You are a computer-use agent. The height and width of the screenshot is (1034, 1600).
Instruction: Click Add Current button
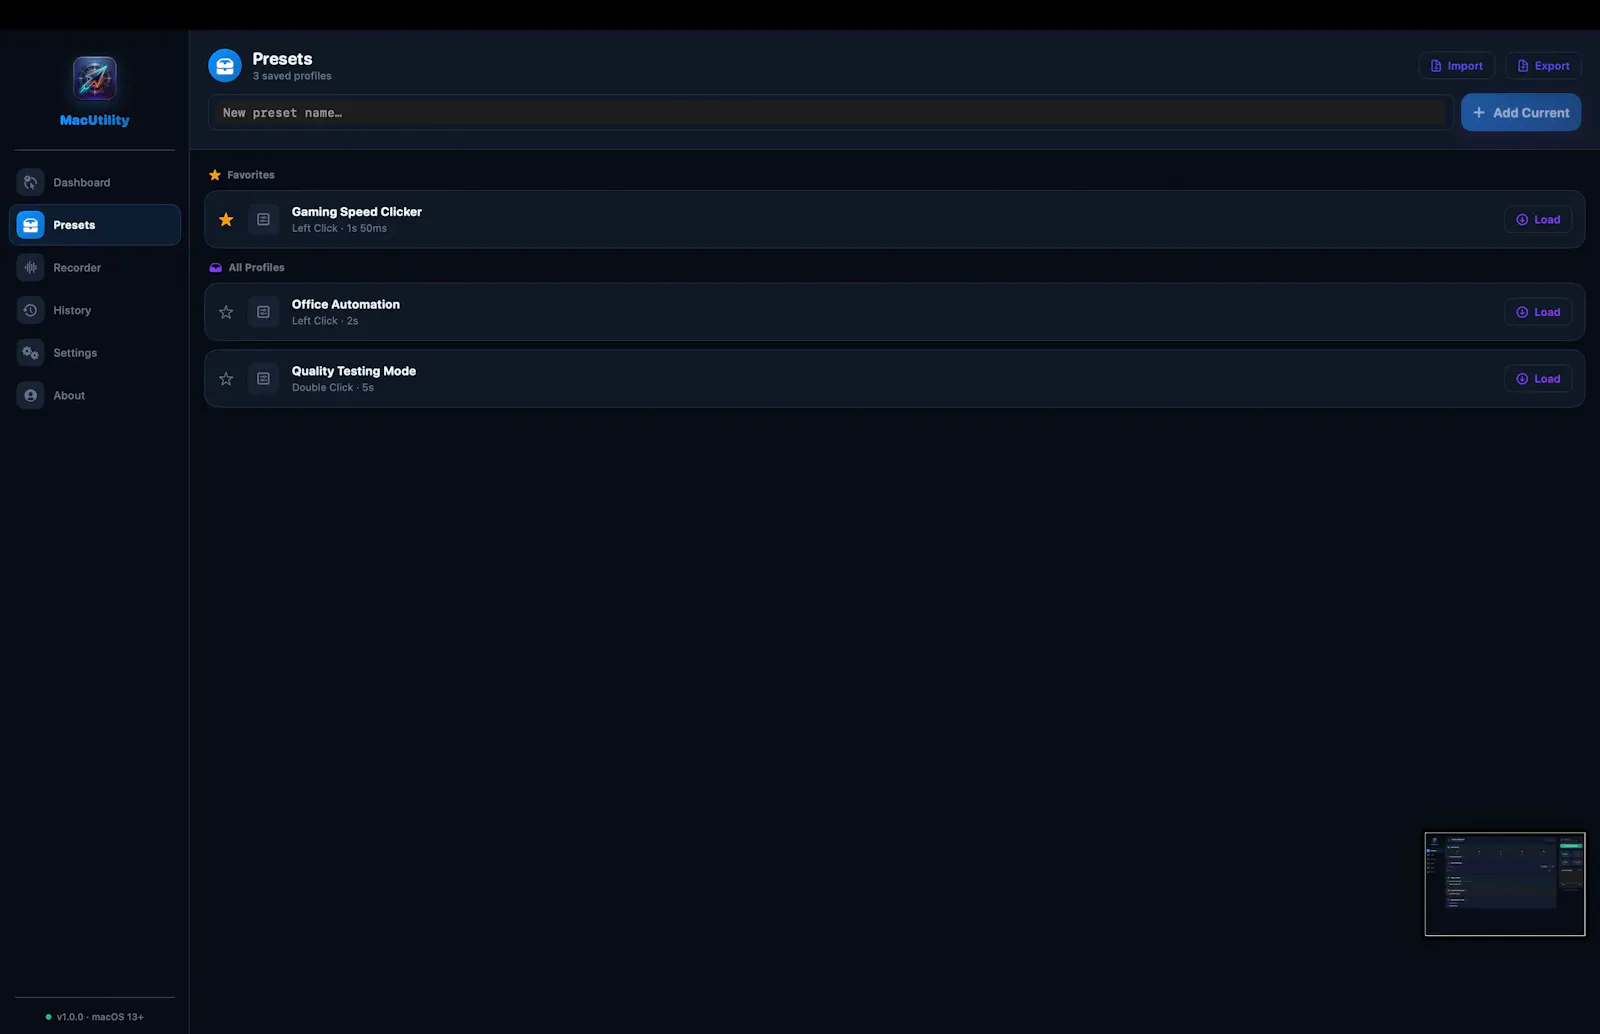click(x=1521, y=113)
